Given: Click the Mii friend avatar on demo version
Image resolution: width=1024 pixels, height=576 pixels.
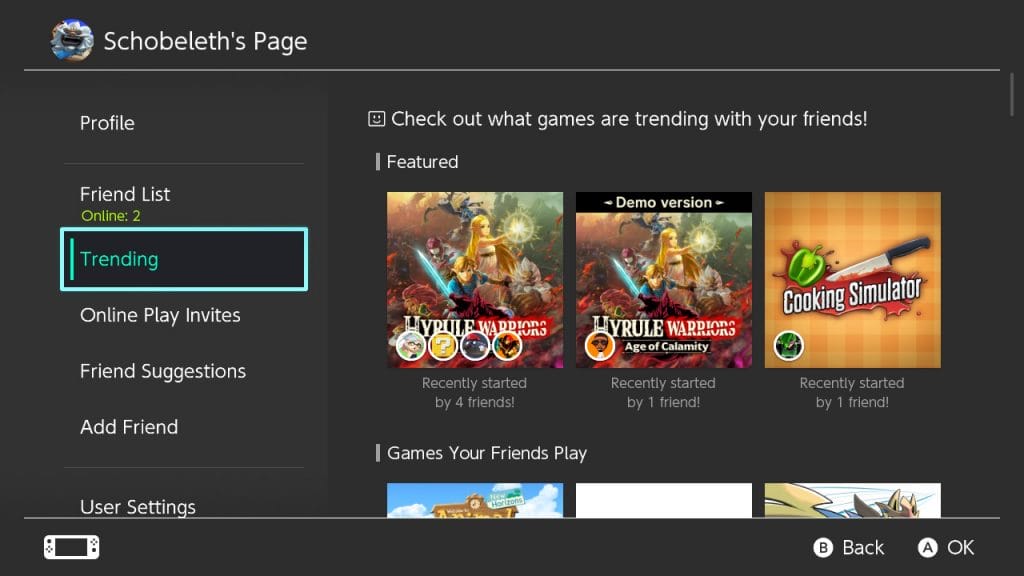Looking at the screenshot, I should 599,346.
